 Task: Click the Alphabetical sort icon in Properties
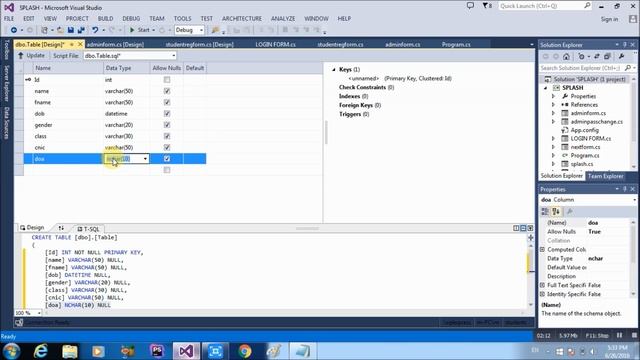[x=556, y=211]
